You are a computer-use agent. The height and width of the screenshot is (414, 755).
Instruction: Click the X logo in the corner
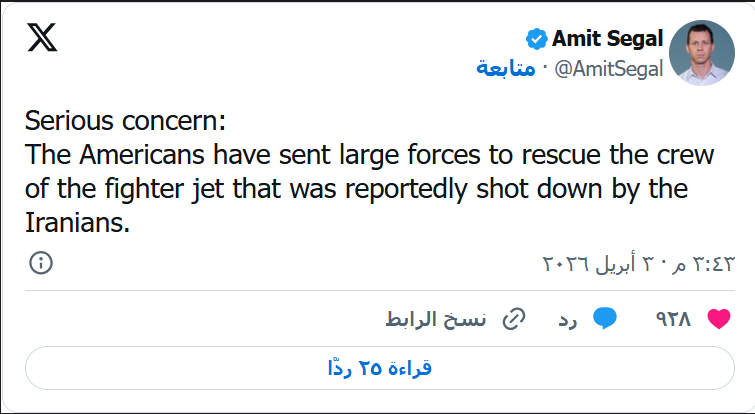(x=42, y=37)
